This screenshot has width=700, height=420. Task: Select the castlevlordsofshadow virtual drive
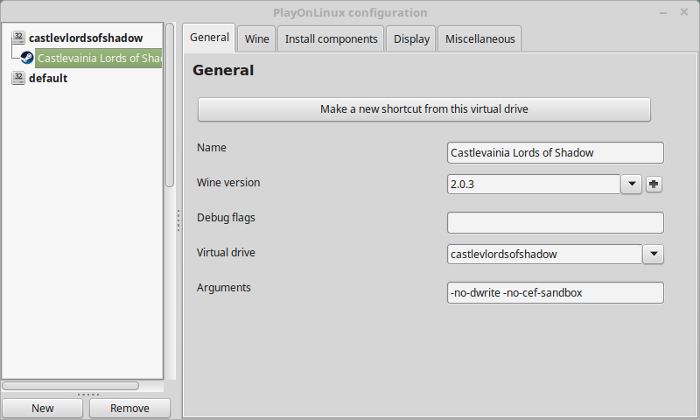[x=86, y=38]
